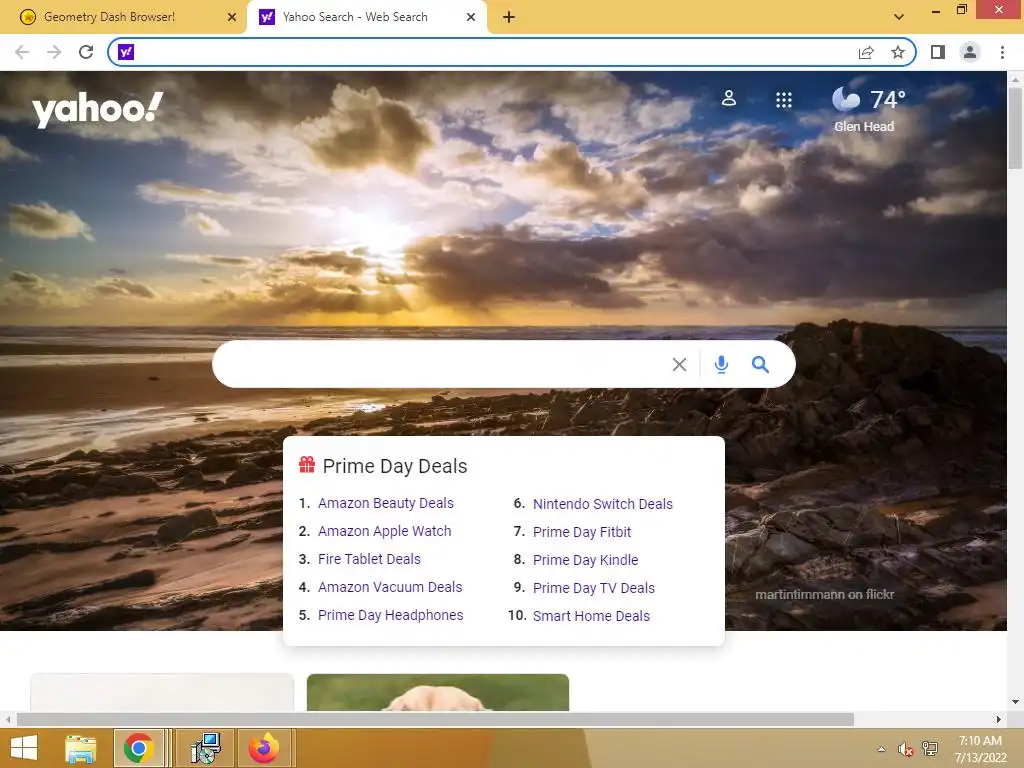The height and width of the screenshot is (768, 1024).
Task: Click the Yahoo site favicon in address bar
Action: [126, 52]
